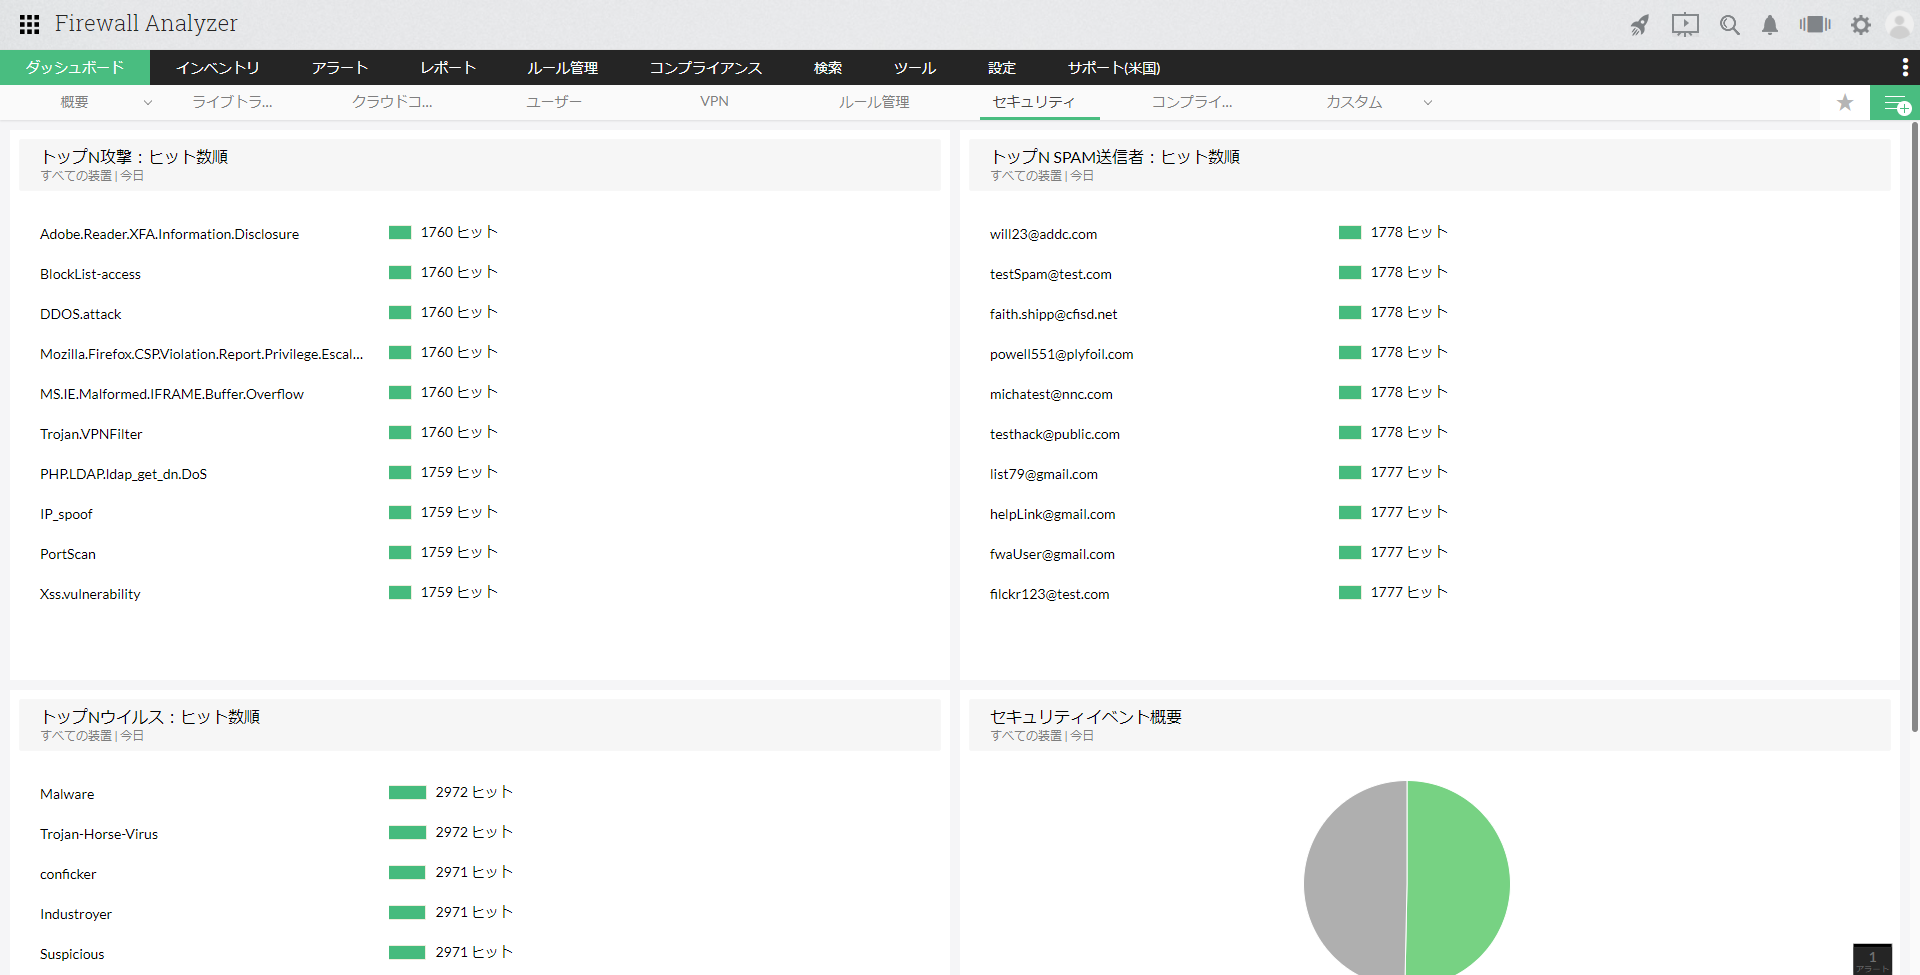Open the user profile avatar

tap(1899, 25)
